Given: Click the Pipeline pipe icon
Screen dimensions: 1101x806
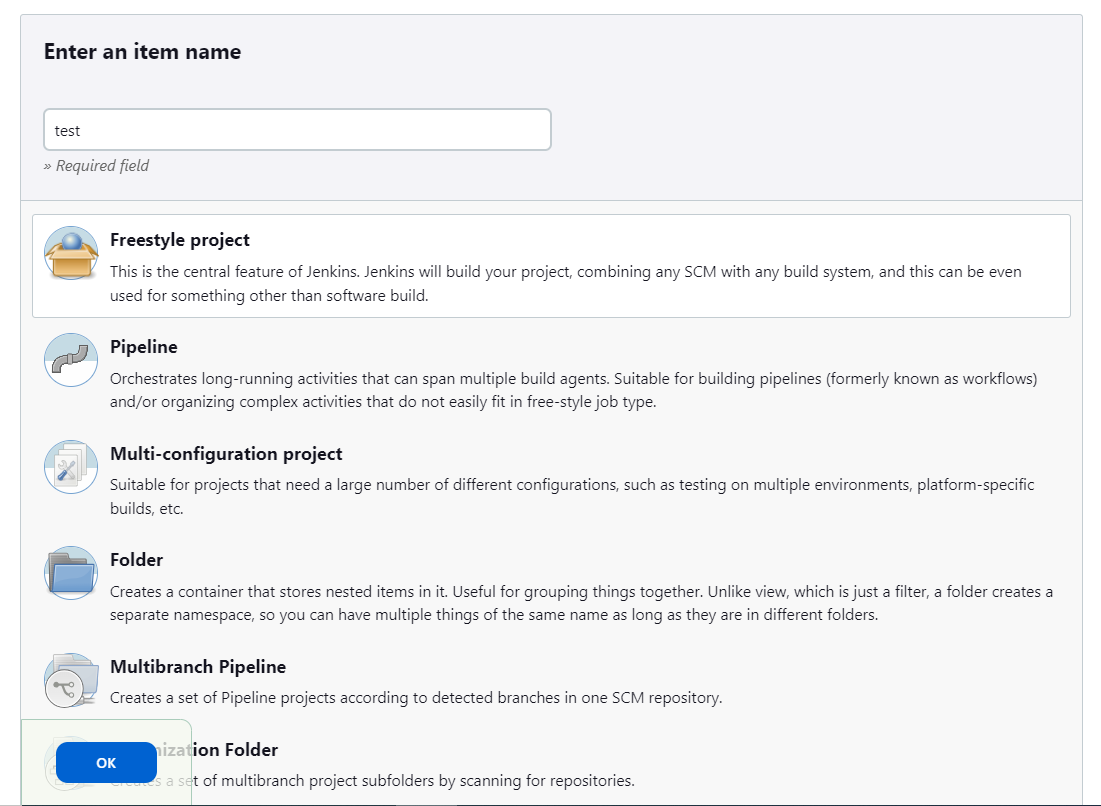Looking at the screenshot, I should (71, 360).
